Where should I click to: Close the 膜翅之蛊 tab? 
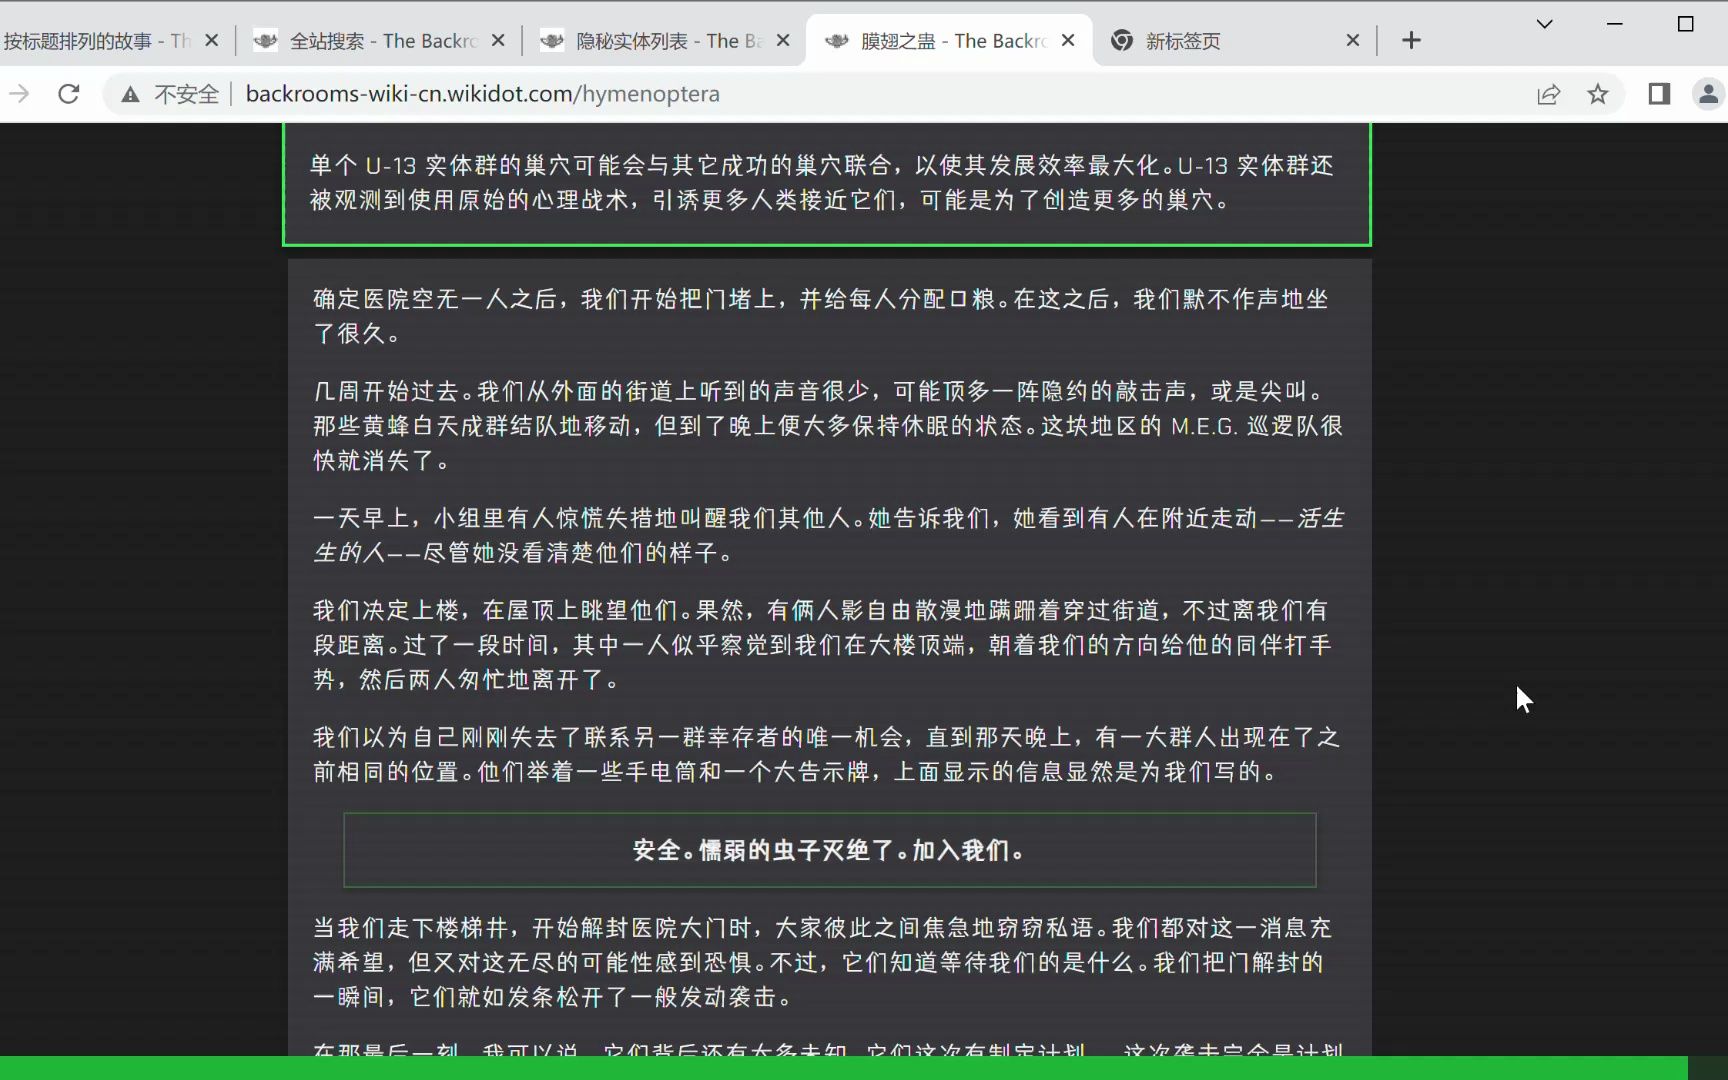[x=1068, y=41]
